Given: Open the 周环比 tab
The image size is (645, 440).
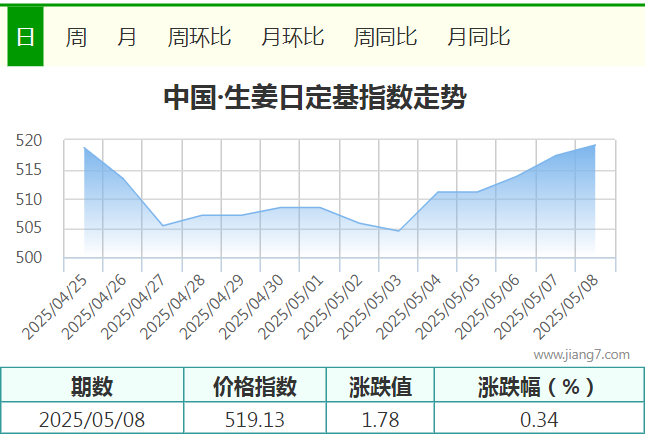Looking at the screenshot, I should coord(199,37).
